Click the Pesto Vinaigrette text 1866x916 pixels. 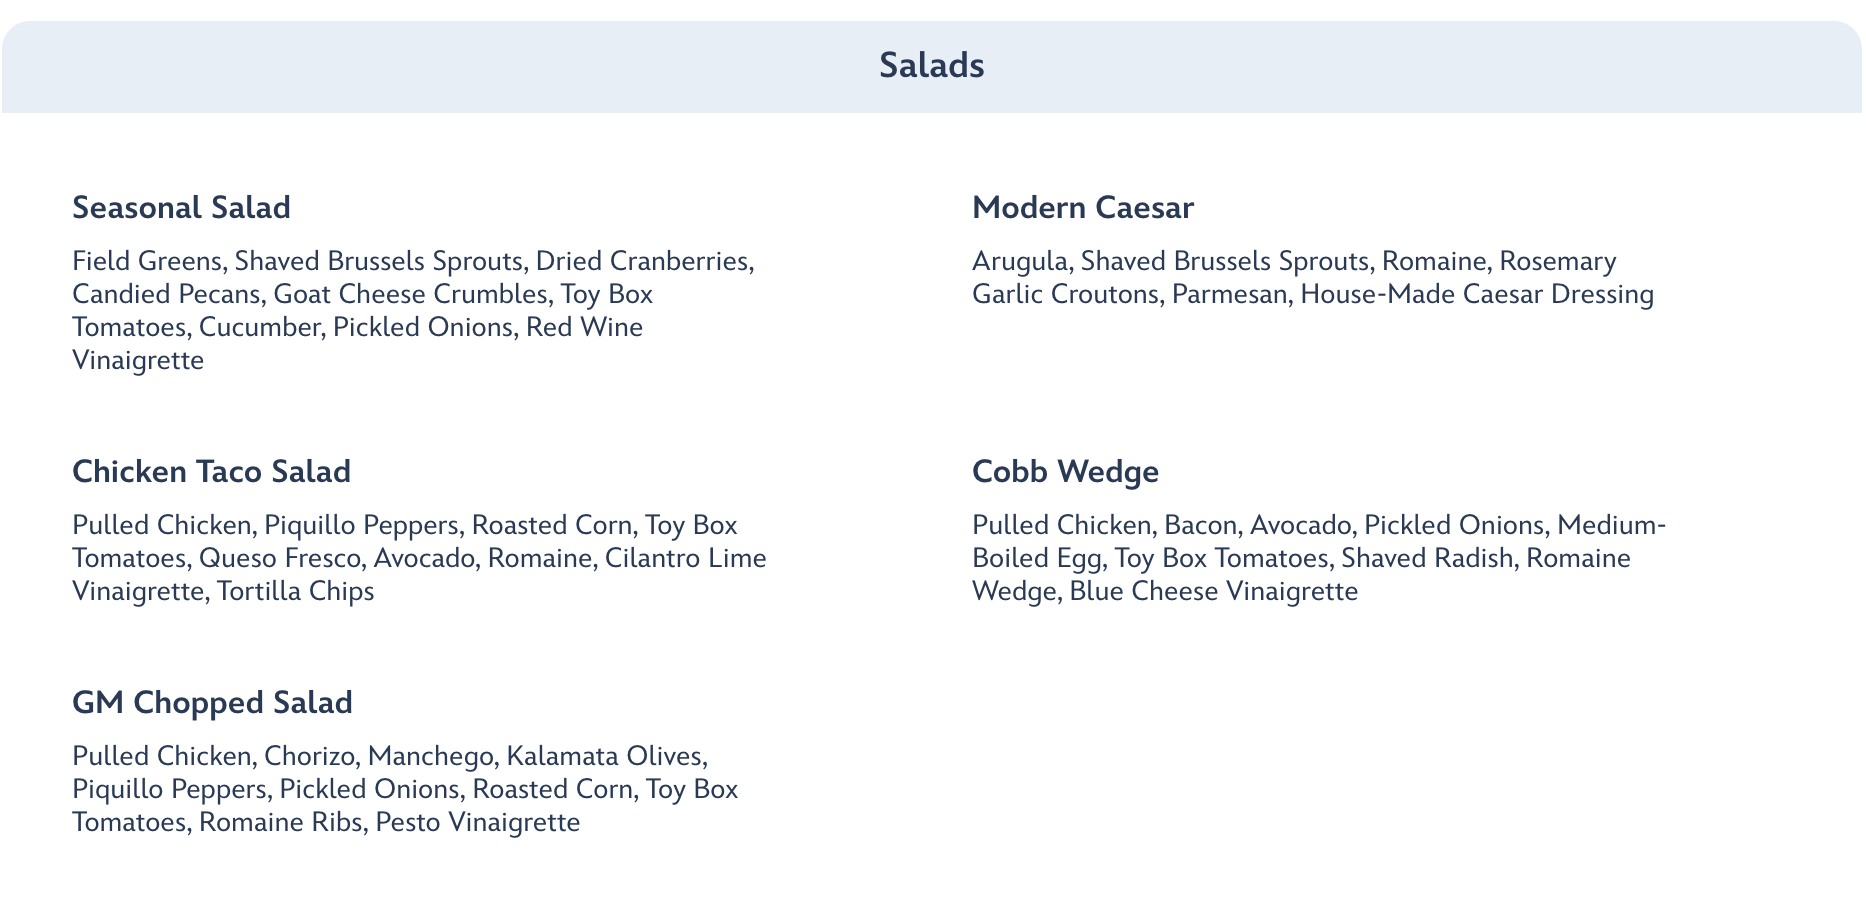(x=477, y=822)
